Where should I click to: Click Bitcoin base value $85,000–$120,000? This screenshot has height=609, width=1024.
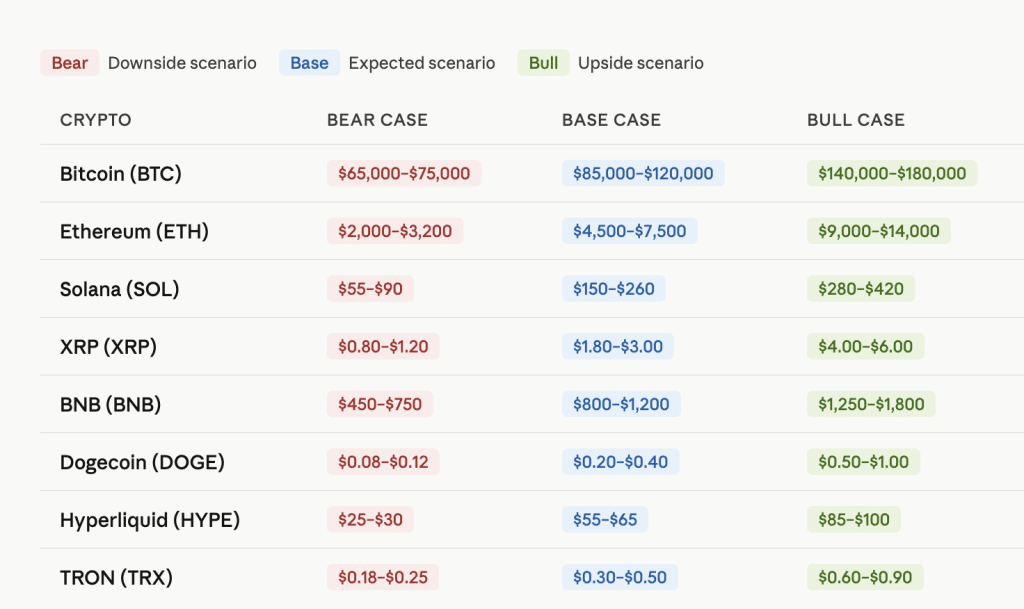[643, 174]
